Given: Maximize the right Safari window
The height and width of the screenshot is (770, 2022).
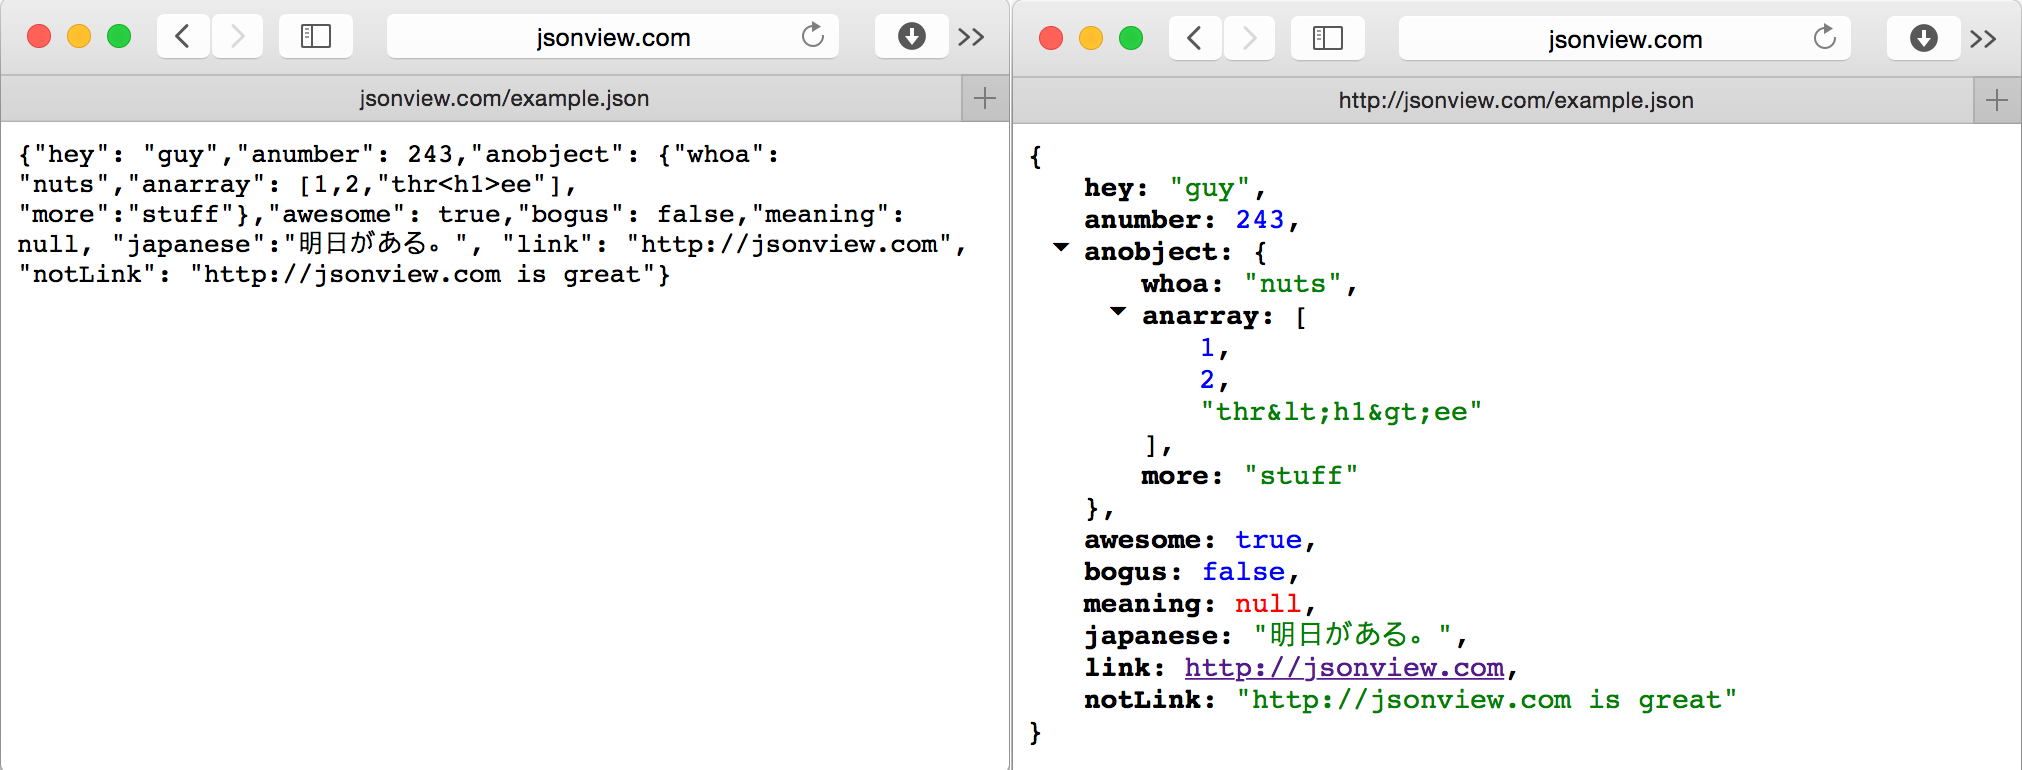Looking at the screenshot, I should (x=1131, y=39).
